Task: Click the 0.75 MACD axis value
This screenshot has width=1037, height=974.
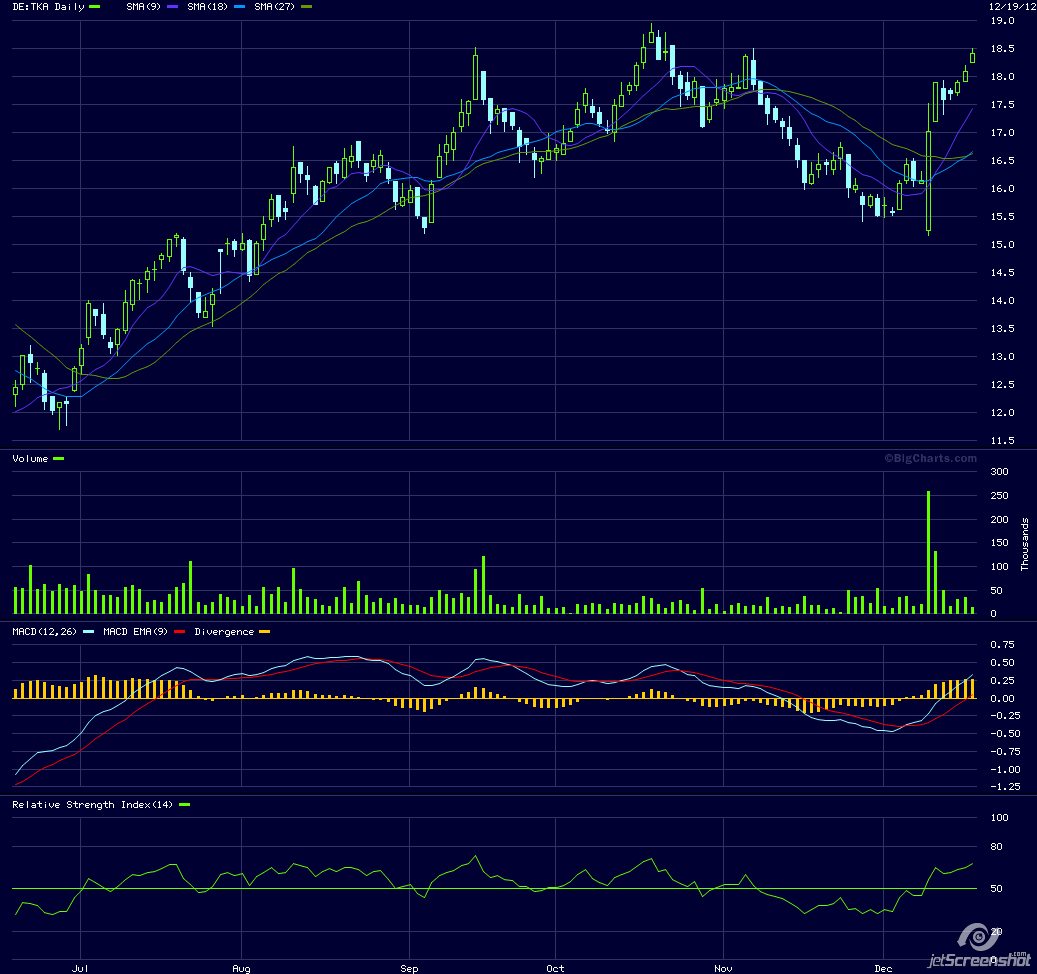Action: point(1002,645)
